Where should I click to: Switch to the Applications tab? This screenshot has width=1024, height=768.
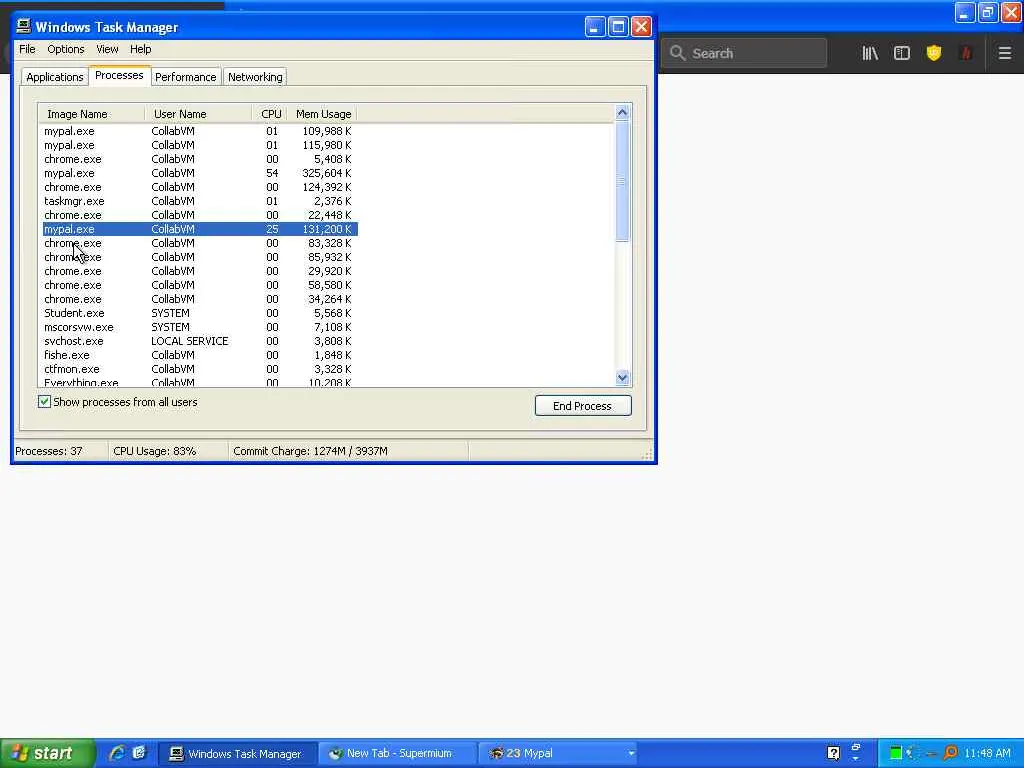[x=55, y=77]
